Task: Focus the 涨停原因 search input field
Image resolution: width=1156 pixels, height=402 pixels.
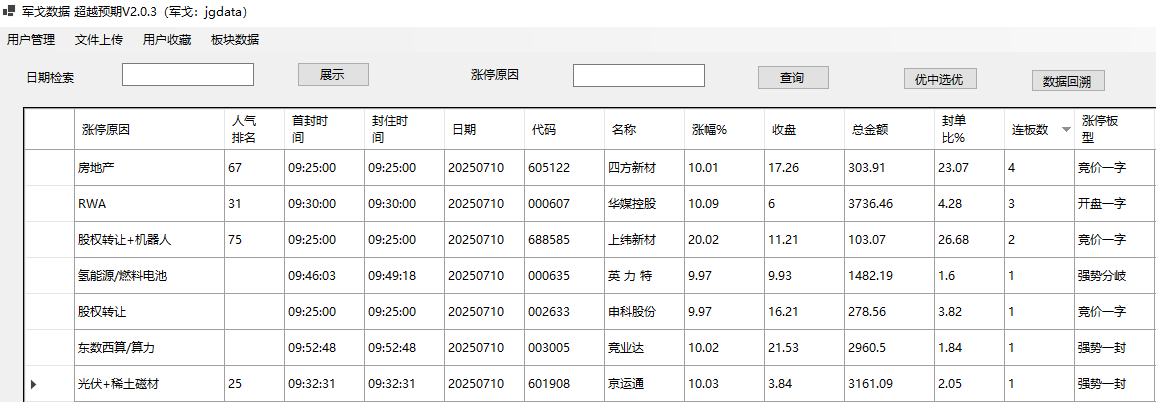Action: pyautogui.click(x=638, y=75)
